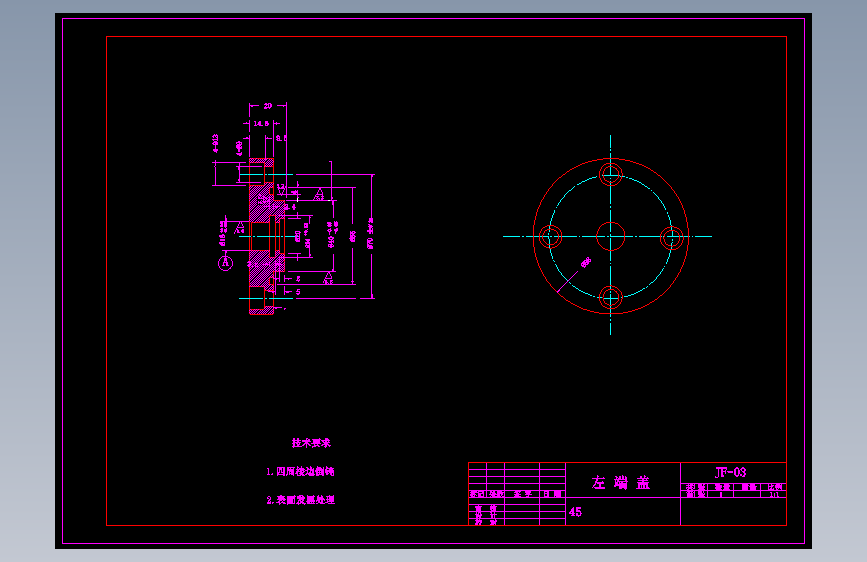
Task: Select the top bolt hole in front view
Action: pyautogui.click(x=610, y=175)
